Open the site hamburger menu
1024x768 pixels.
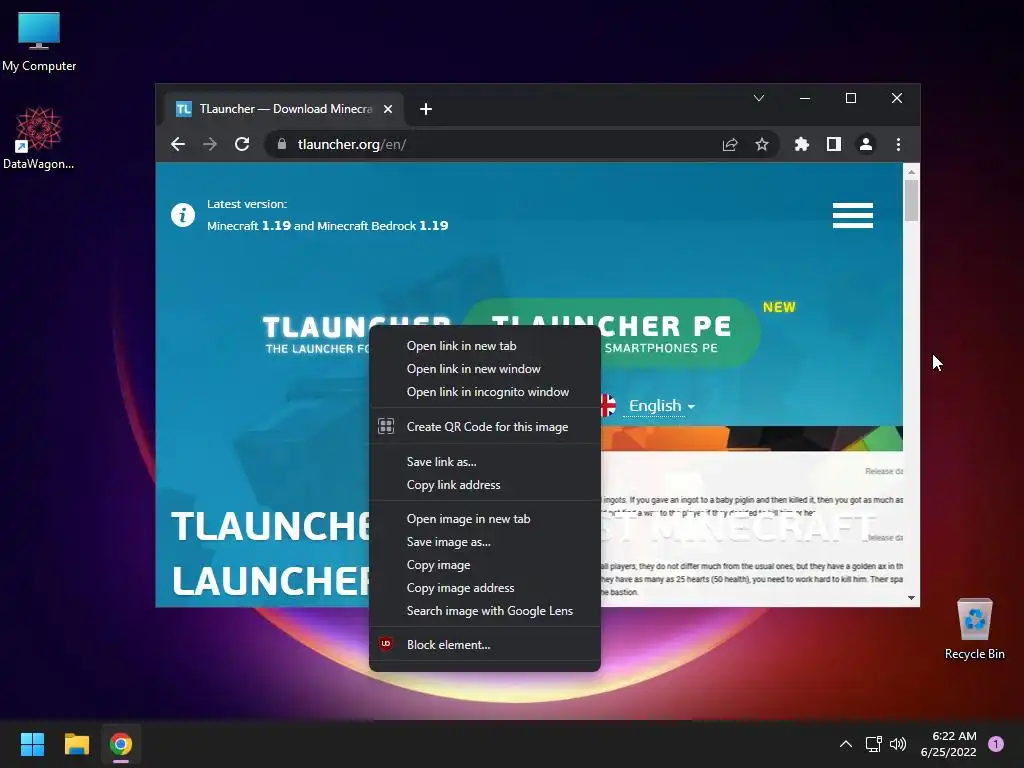(853, 215)
